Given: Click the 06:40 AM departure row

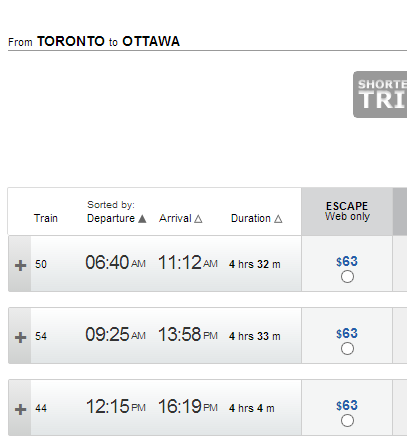Looking at the screenshot, I should point(155,264).
